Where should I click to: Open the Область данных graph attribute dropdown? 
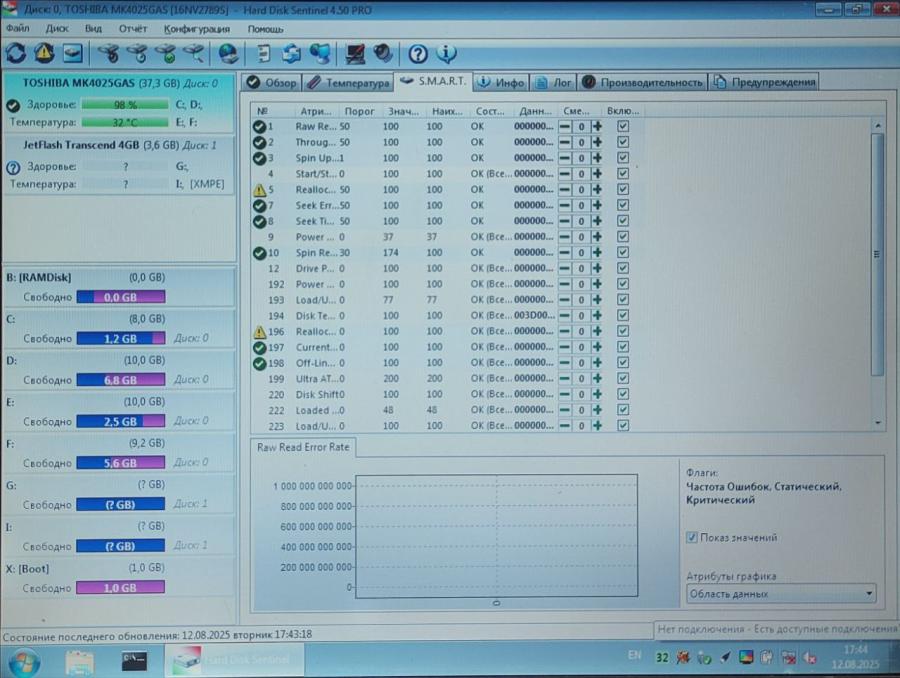[x=781, y=594]
